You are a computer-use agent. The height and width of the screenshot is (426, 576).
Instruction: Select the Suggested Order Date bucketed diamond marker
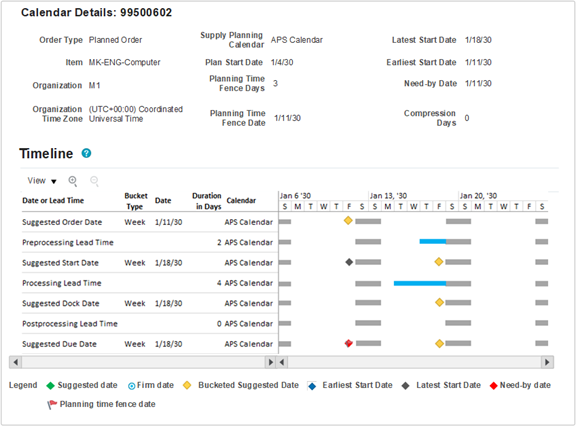pyautogui.click(x=348, y=221)
